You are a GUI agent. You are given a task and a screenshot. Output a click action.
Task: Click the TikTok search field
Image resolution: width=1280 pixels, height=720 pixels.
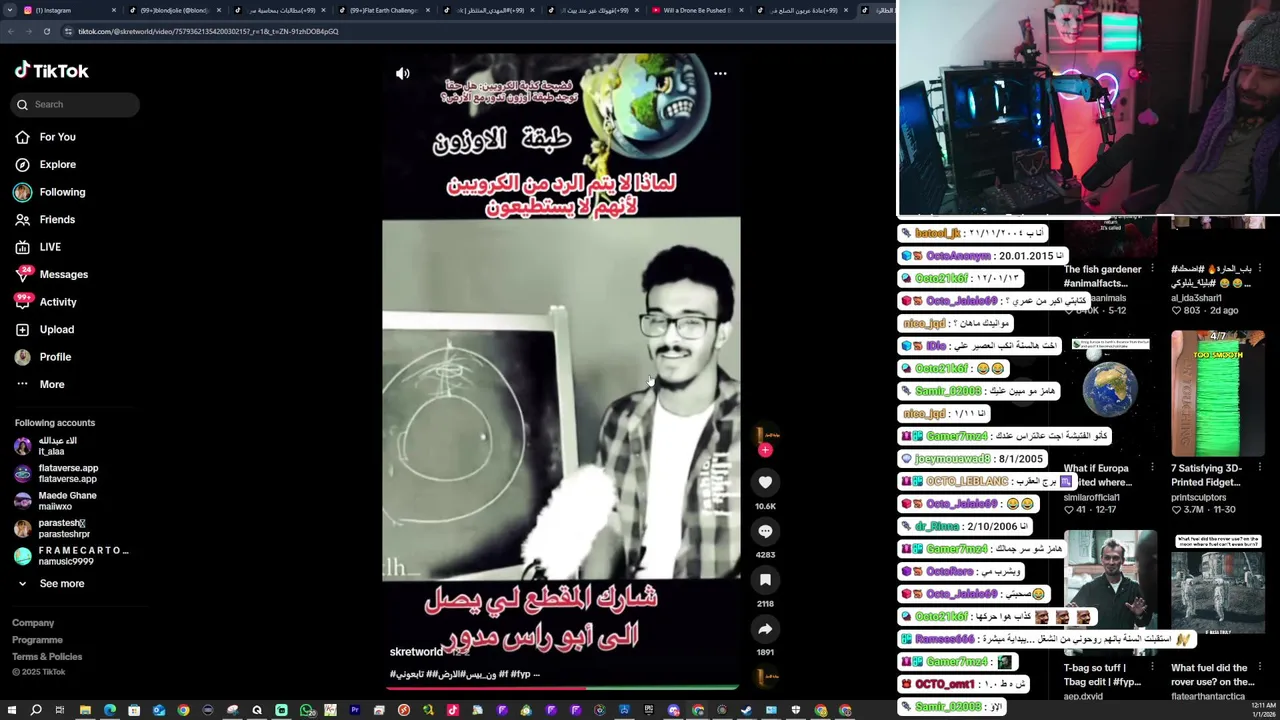pos(76,104)
